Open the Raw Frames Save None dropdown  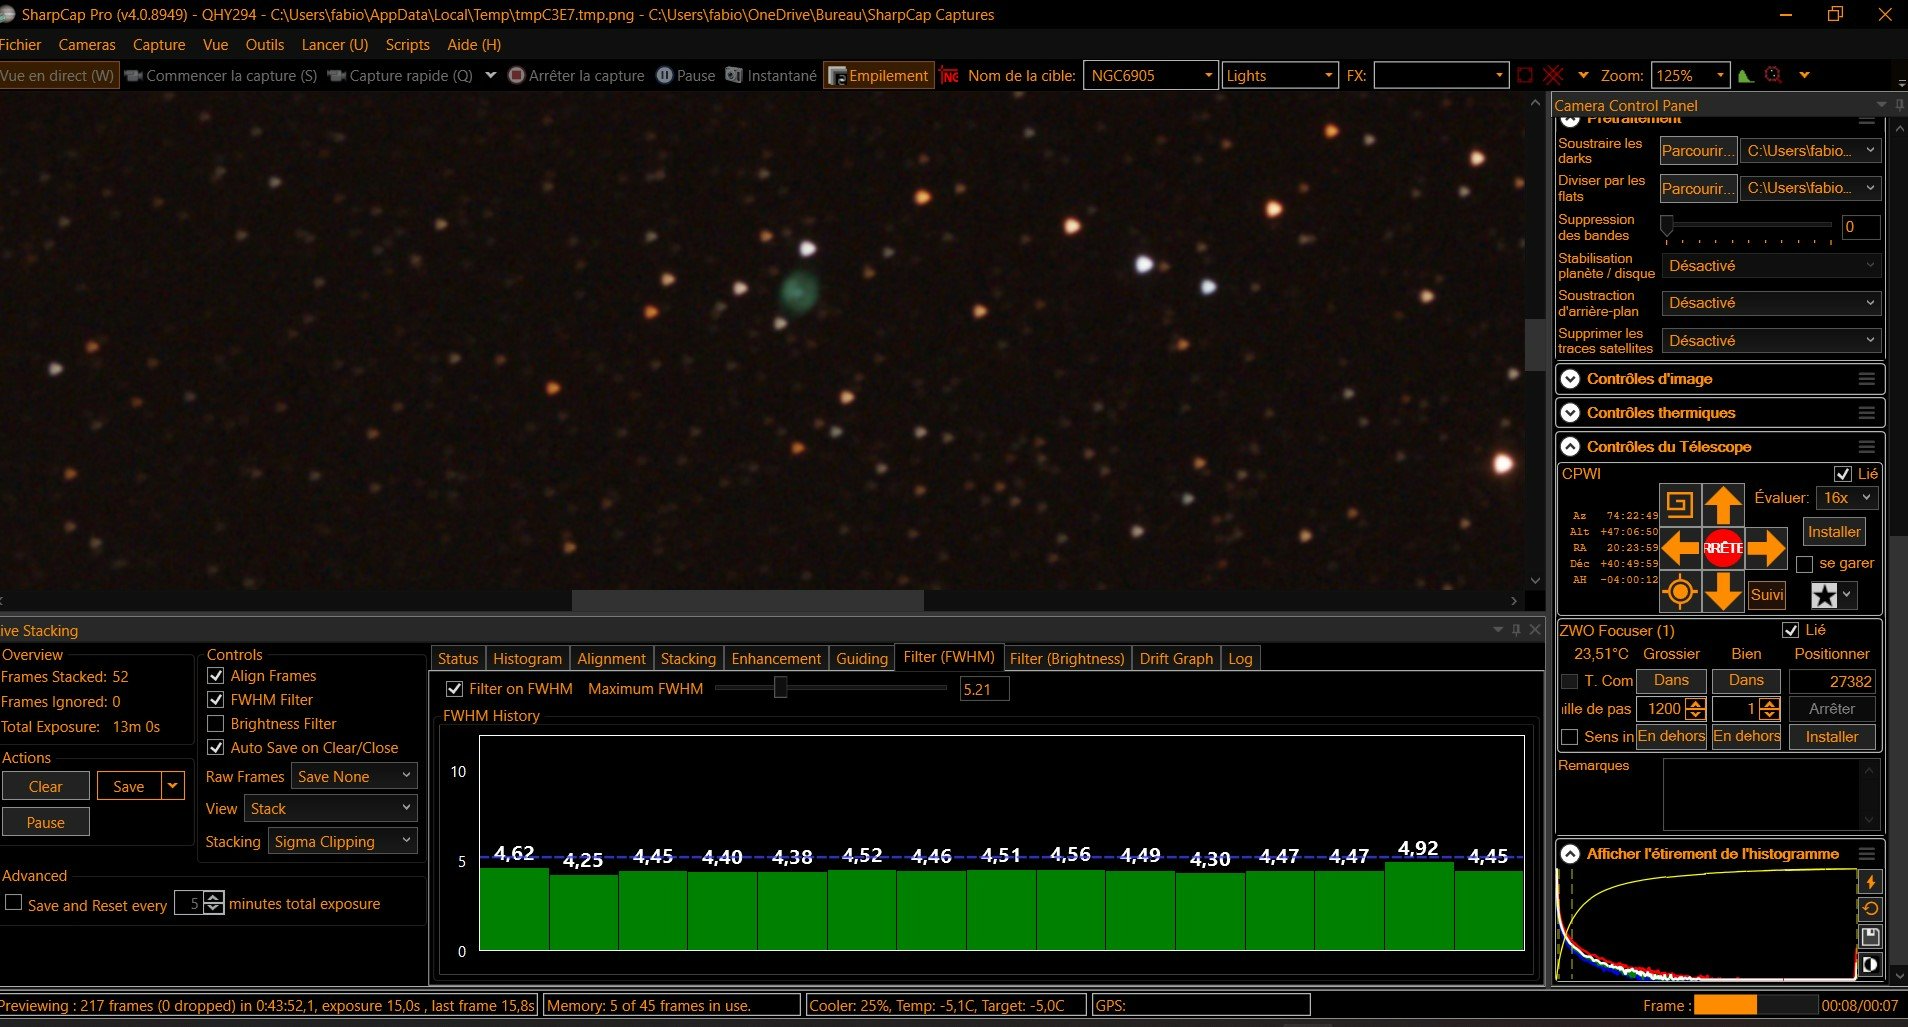(x=354, y=776)
